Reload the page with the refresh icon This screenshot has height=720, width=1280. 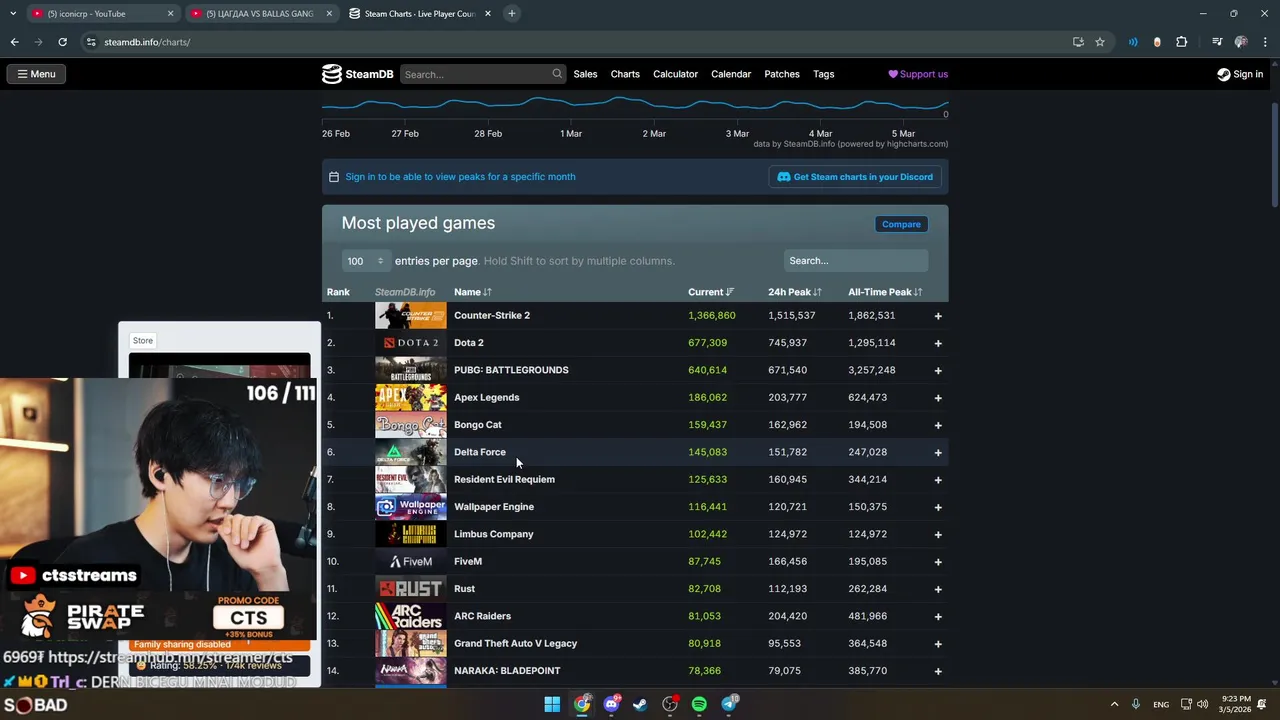(x=62, y=42)
